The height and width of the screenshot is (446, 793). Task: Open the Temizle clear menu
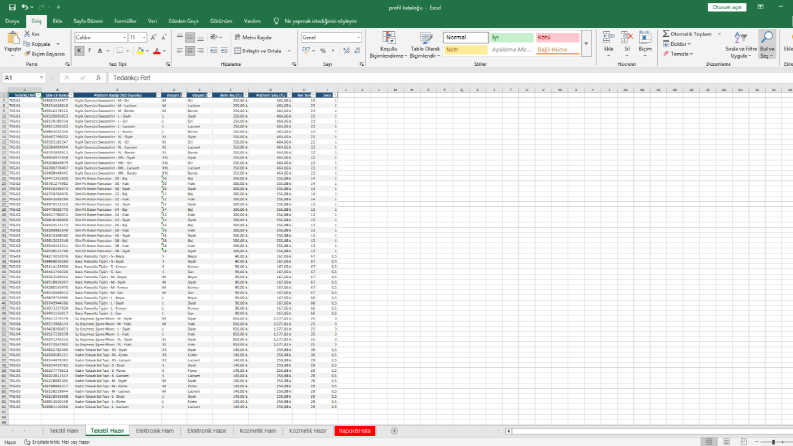point(678,54)
